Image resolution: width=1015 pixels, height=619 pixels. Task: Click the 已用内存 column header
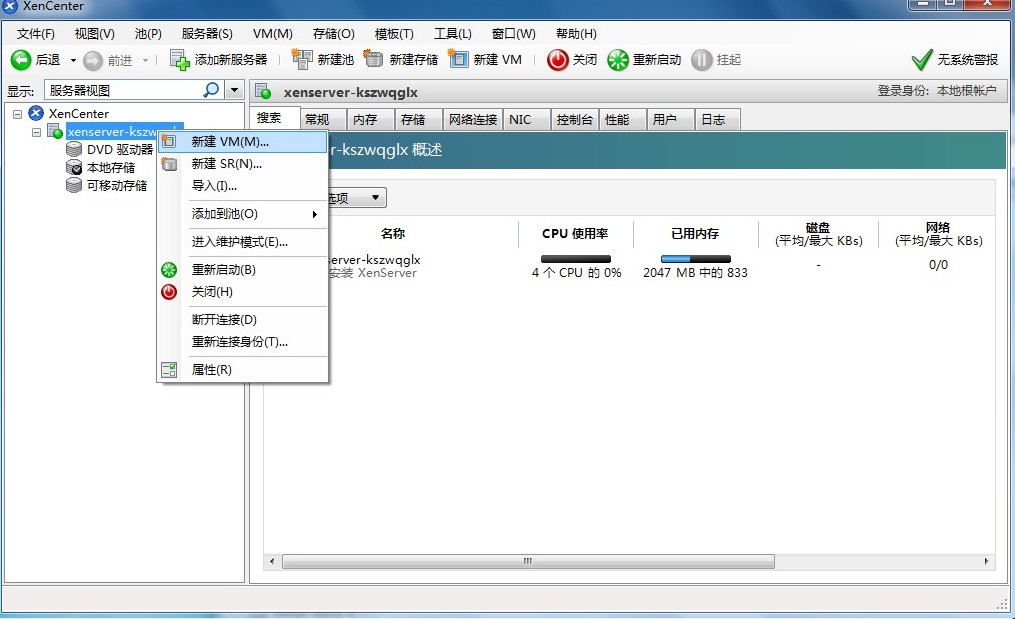point(695,234)
